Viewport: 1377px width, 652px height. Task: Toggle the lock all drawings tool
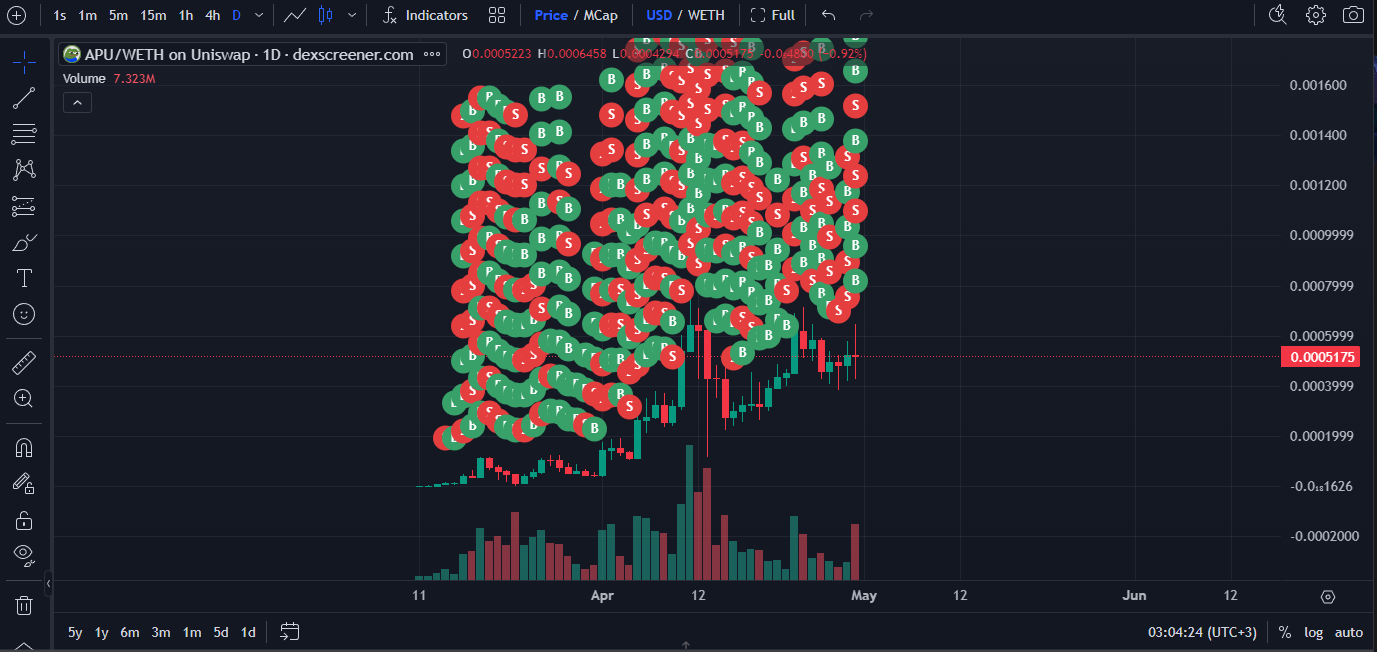[x=24, y=520]
